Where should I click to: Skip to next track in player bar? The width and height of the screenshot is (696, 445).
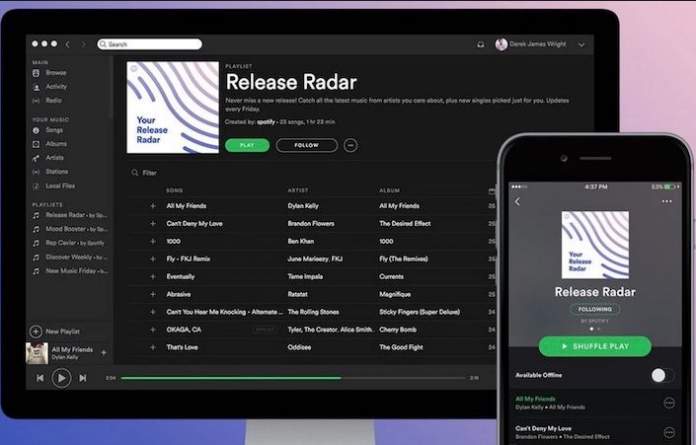pyautogui.click(x=82, y=378)
